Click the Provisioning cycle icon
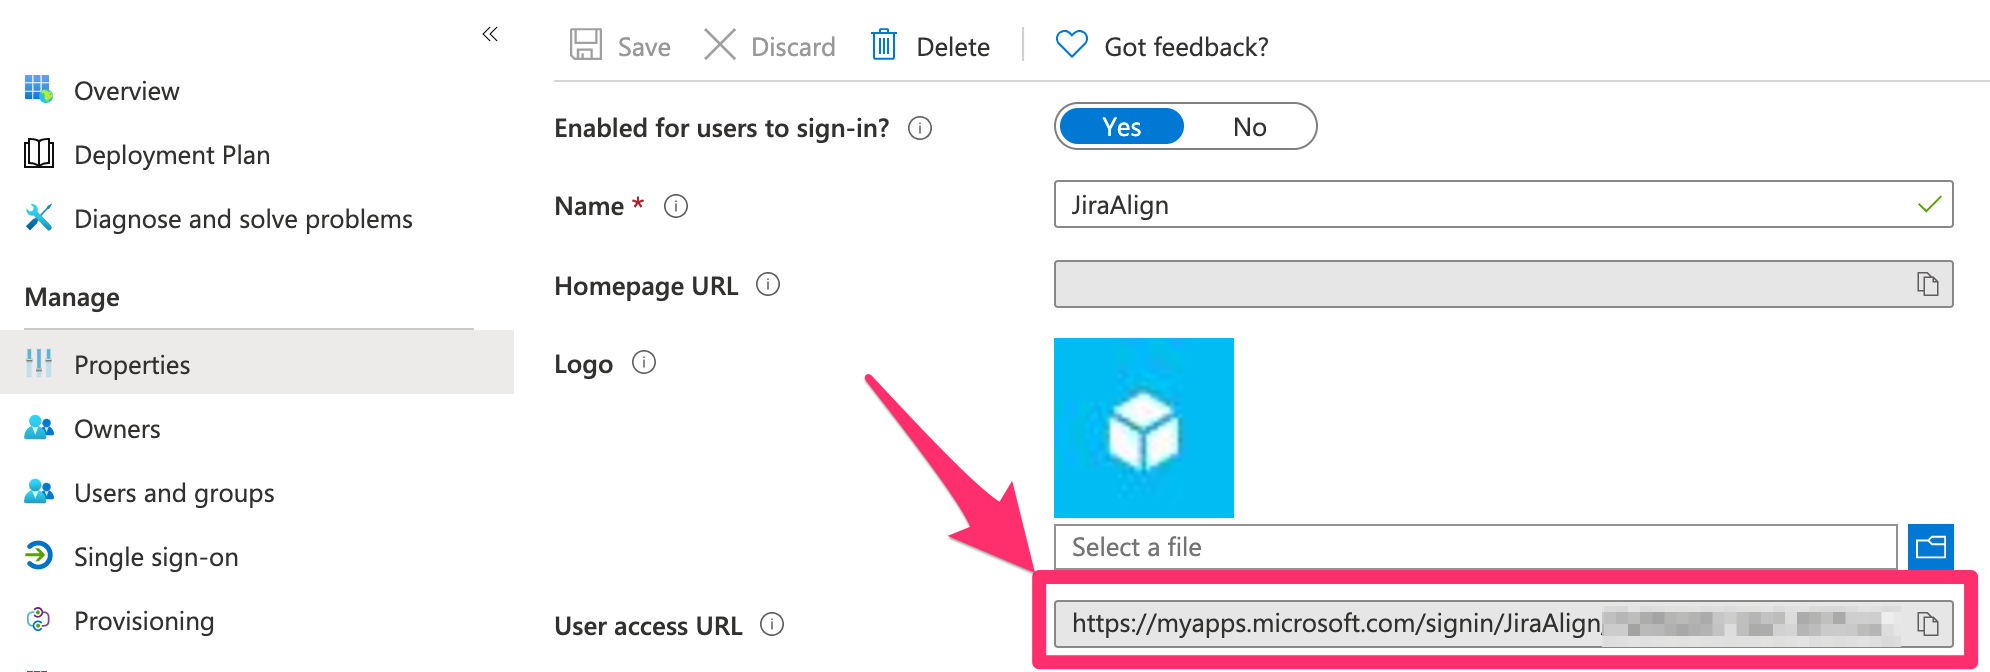The width and height of the screenshot is (1990, 672). [39, 620]
